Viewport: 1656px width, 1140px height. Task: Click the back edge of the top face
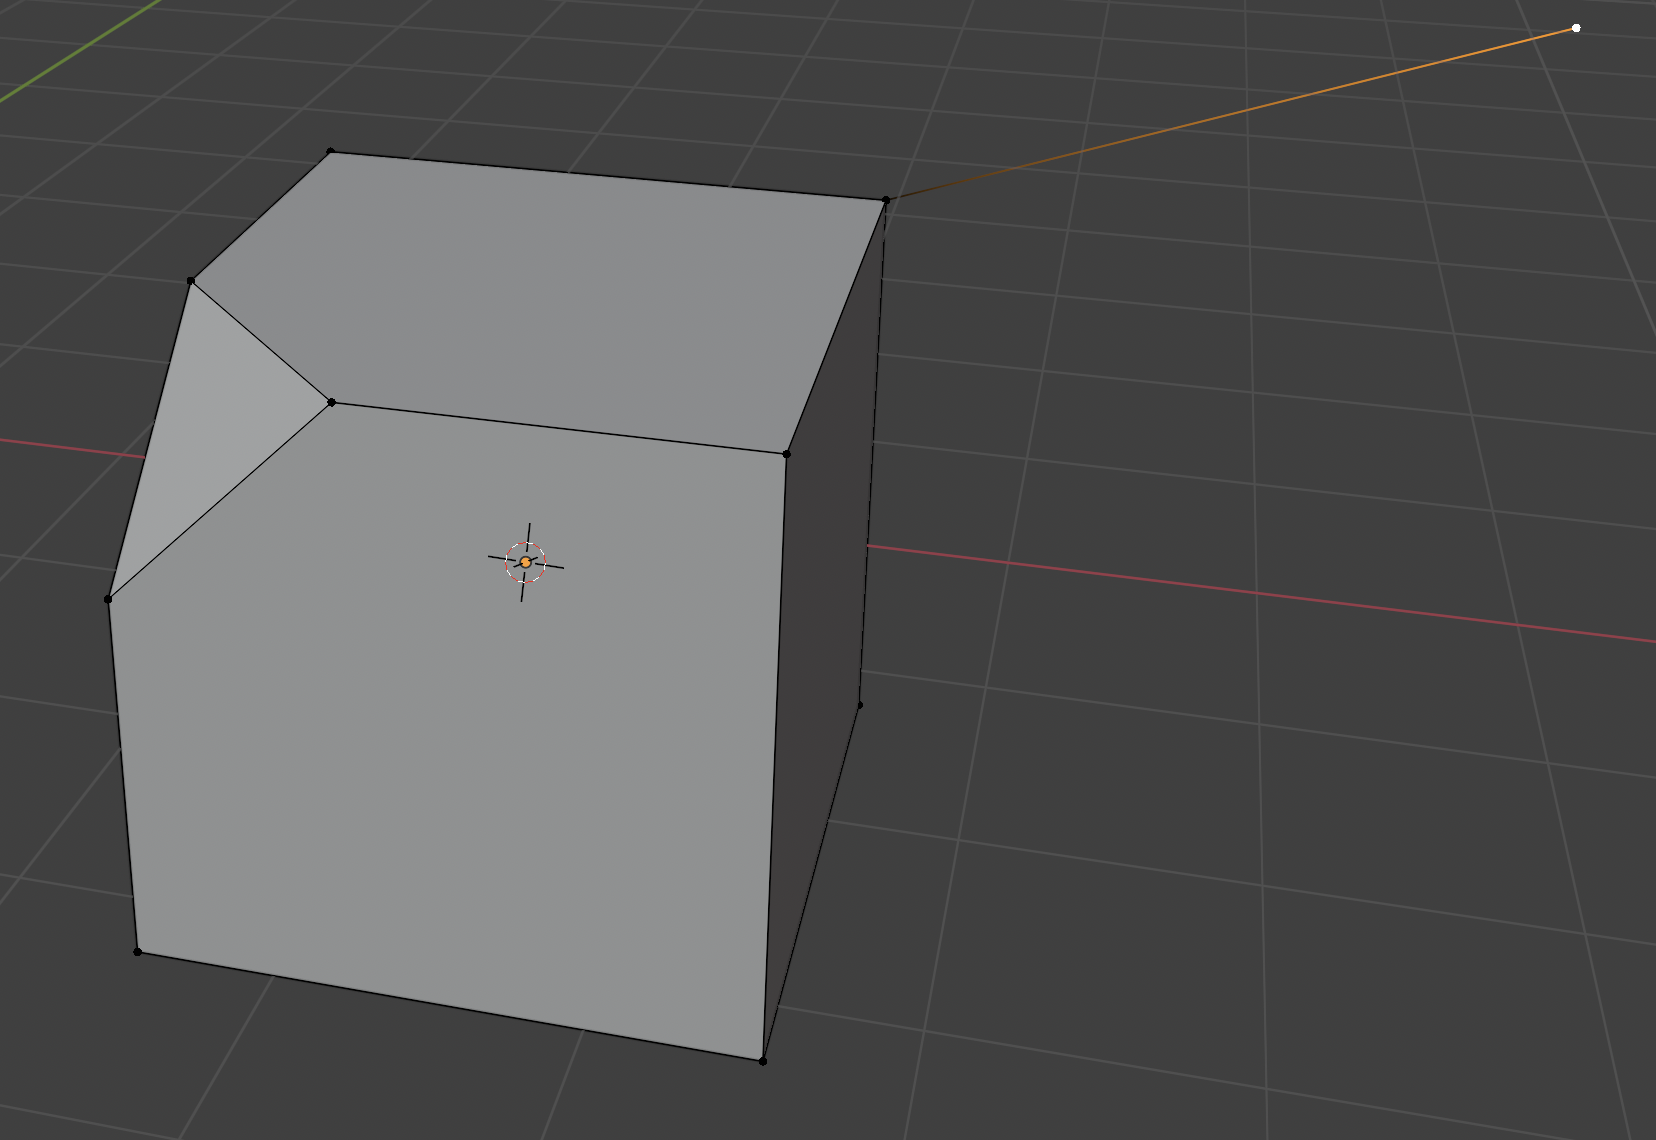(x=608, y=176)
